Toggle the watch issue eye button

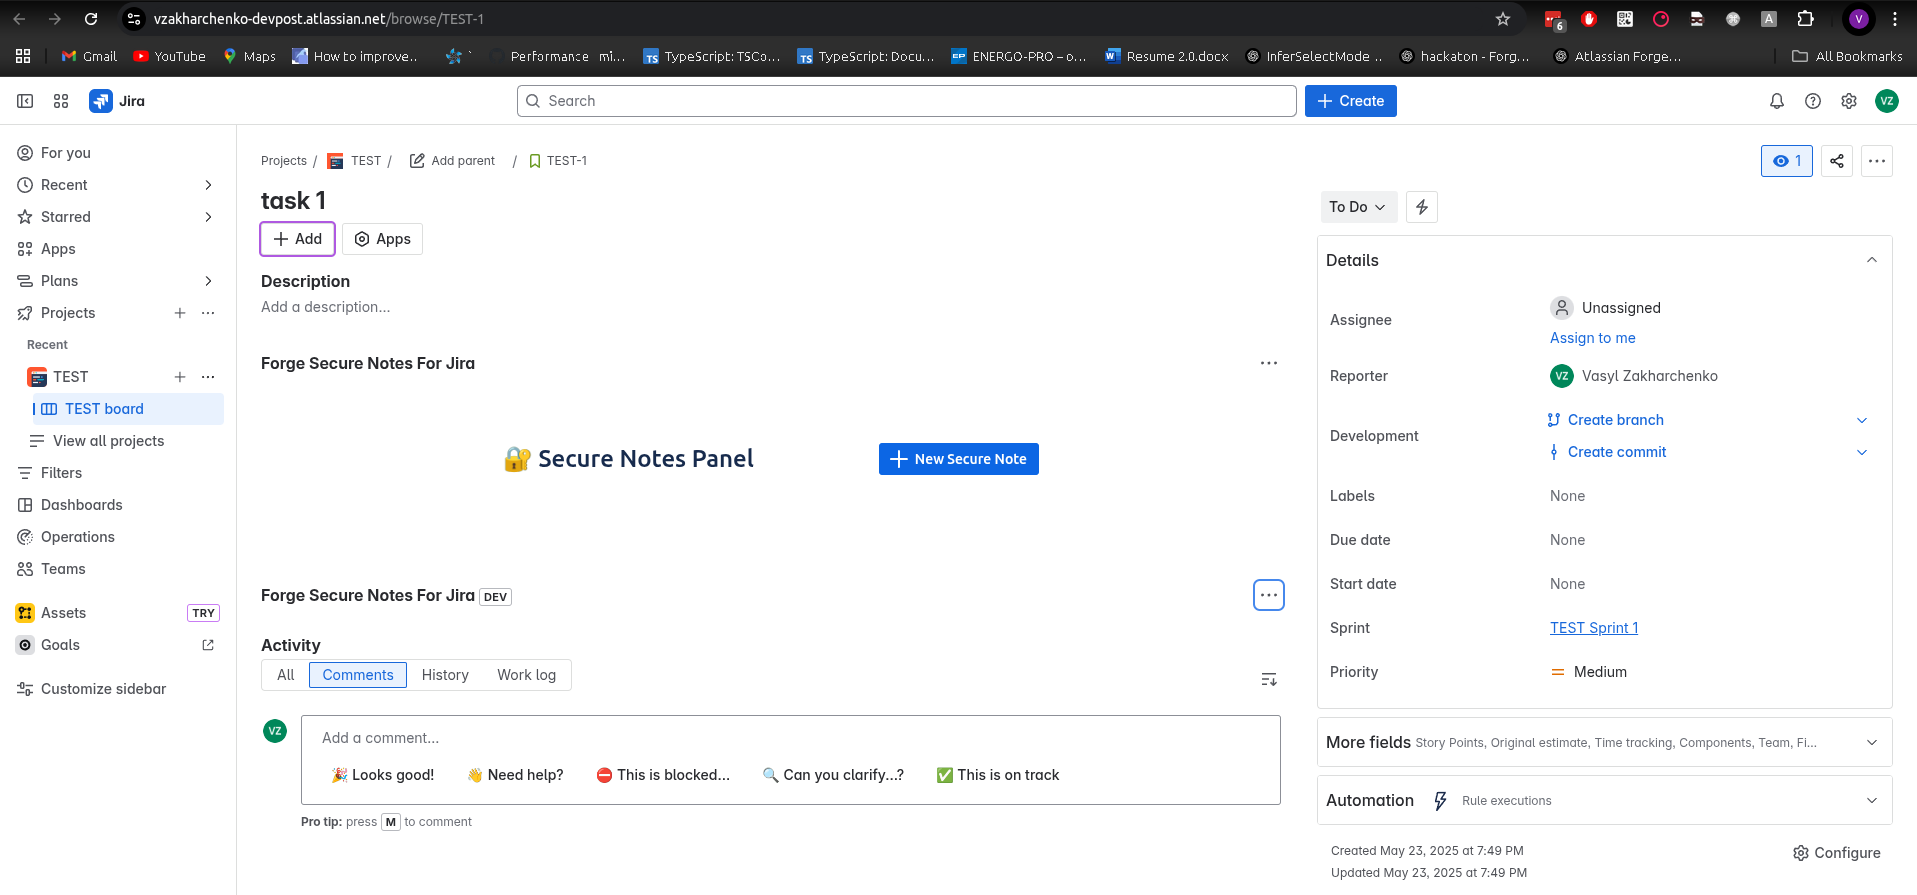pyautogui.click(x=1787, y=161)
